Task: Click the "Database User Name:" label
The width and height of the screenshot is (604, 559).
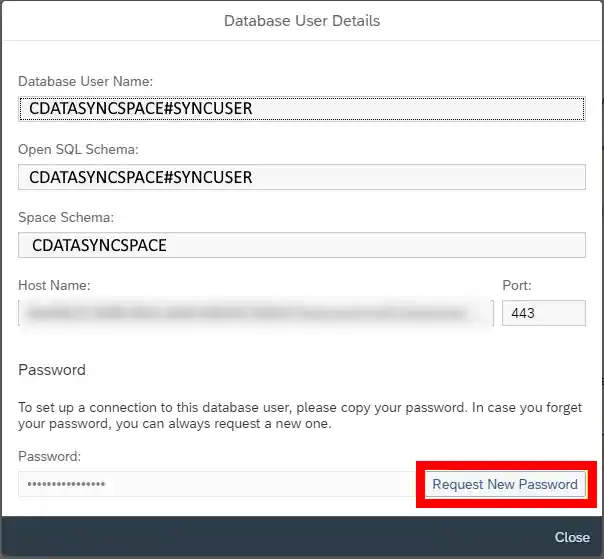Action: (85, 81)
